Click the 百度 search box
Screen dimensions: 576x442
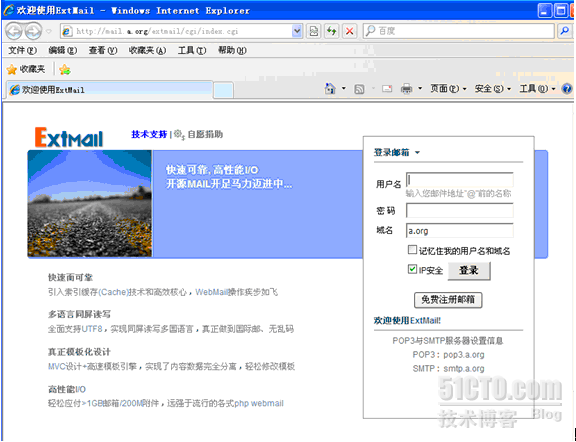coord(458,31)
